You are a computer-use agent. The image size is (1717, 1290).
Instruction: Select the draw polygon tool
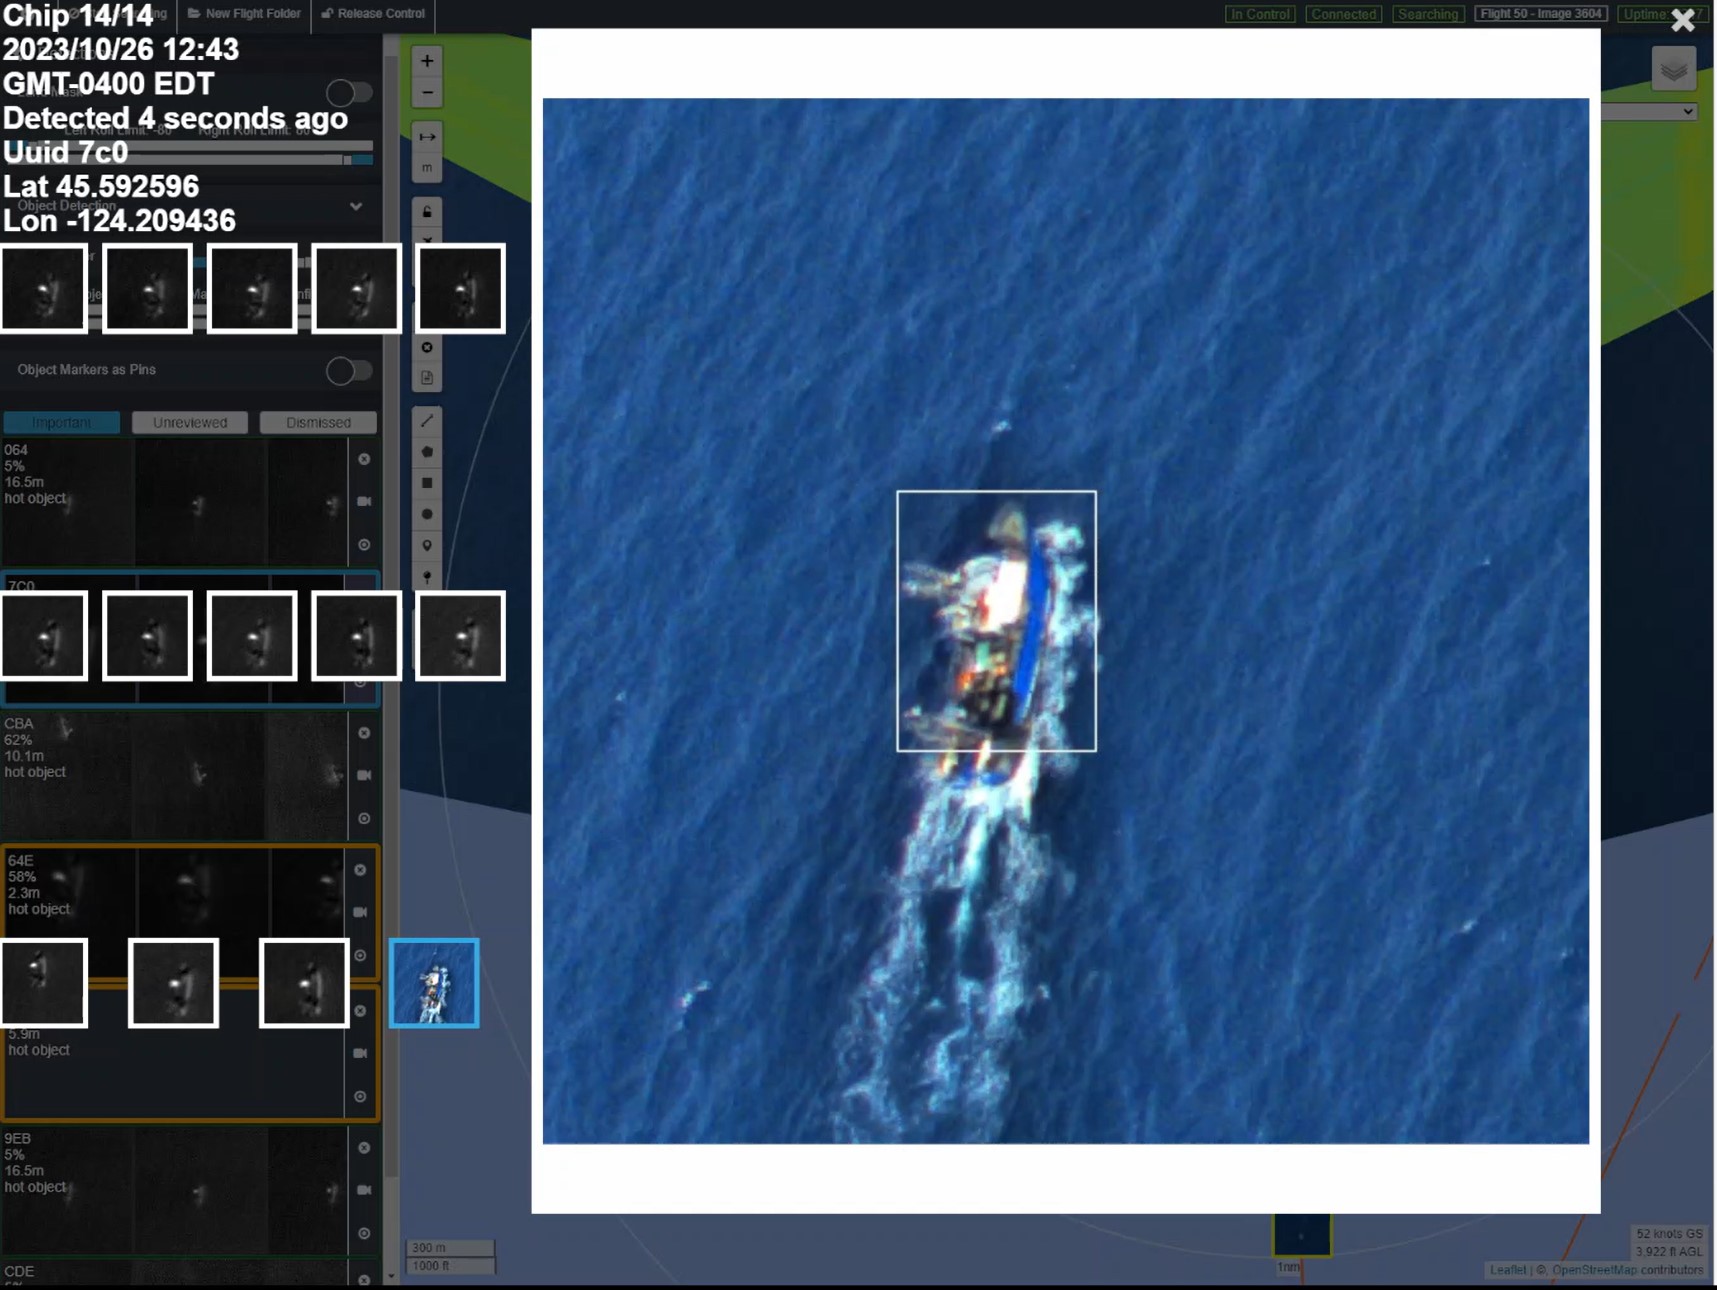click(x=427, y=452)
